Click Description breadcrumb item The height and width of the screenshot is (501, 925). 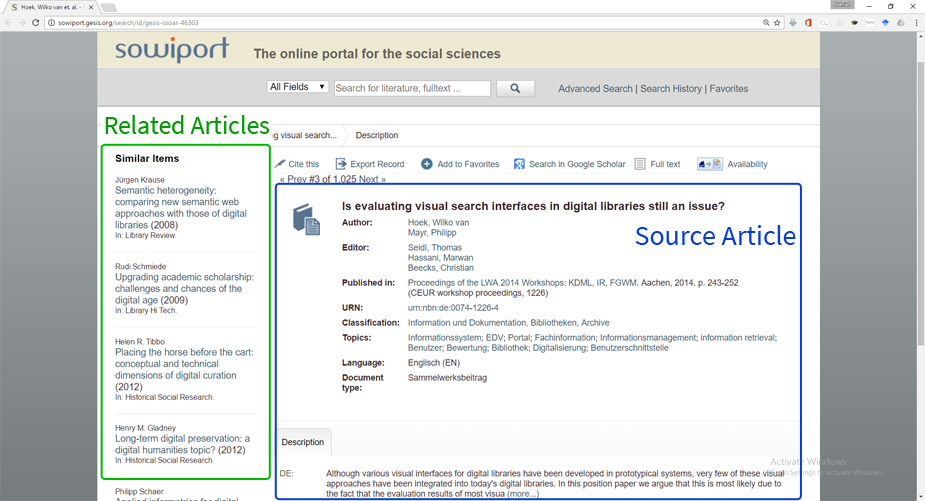tap(376, 135)
